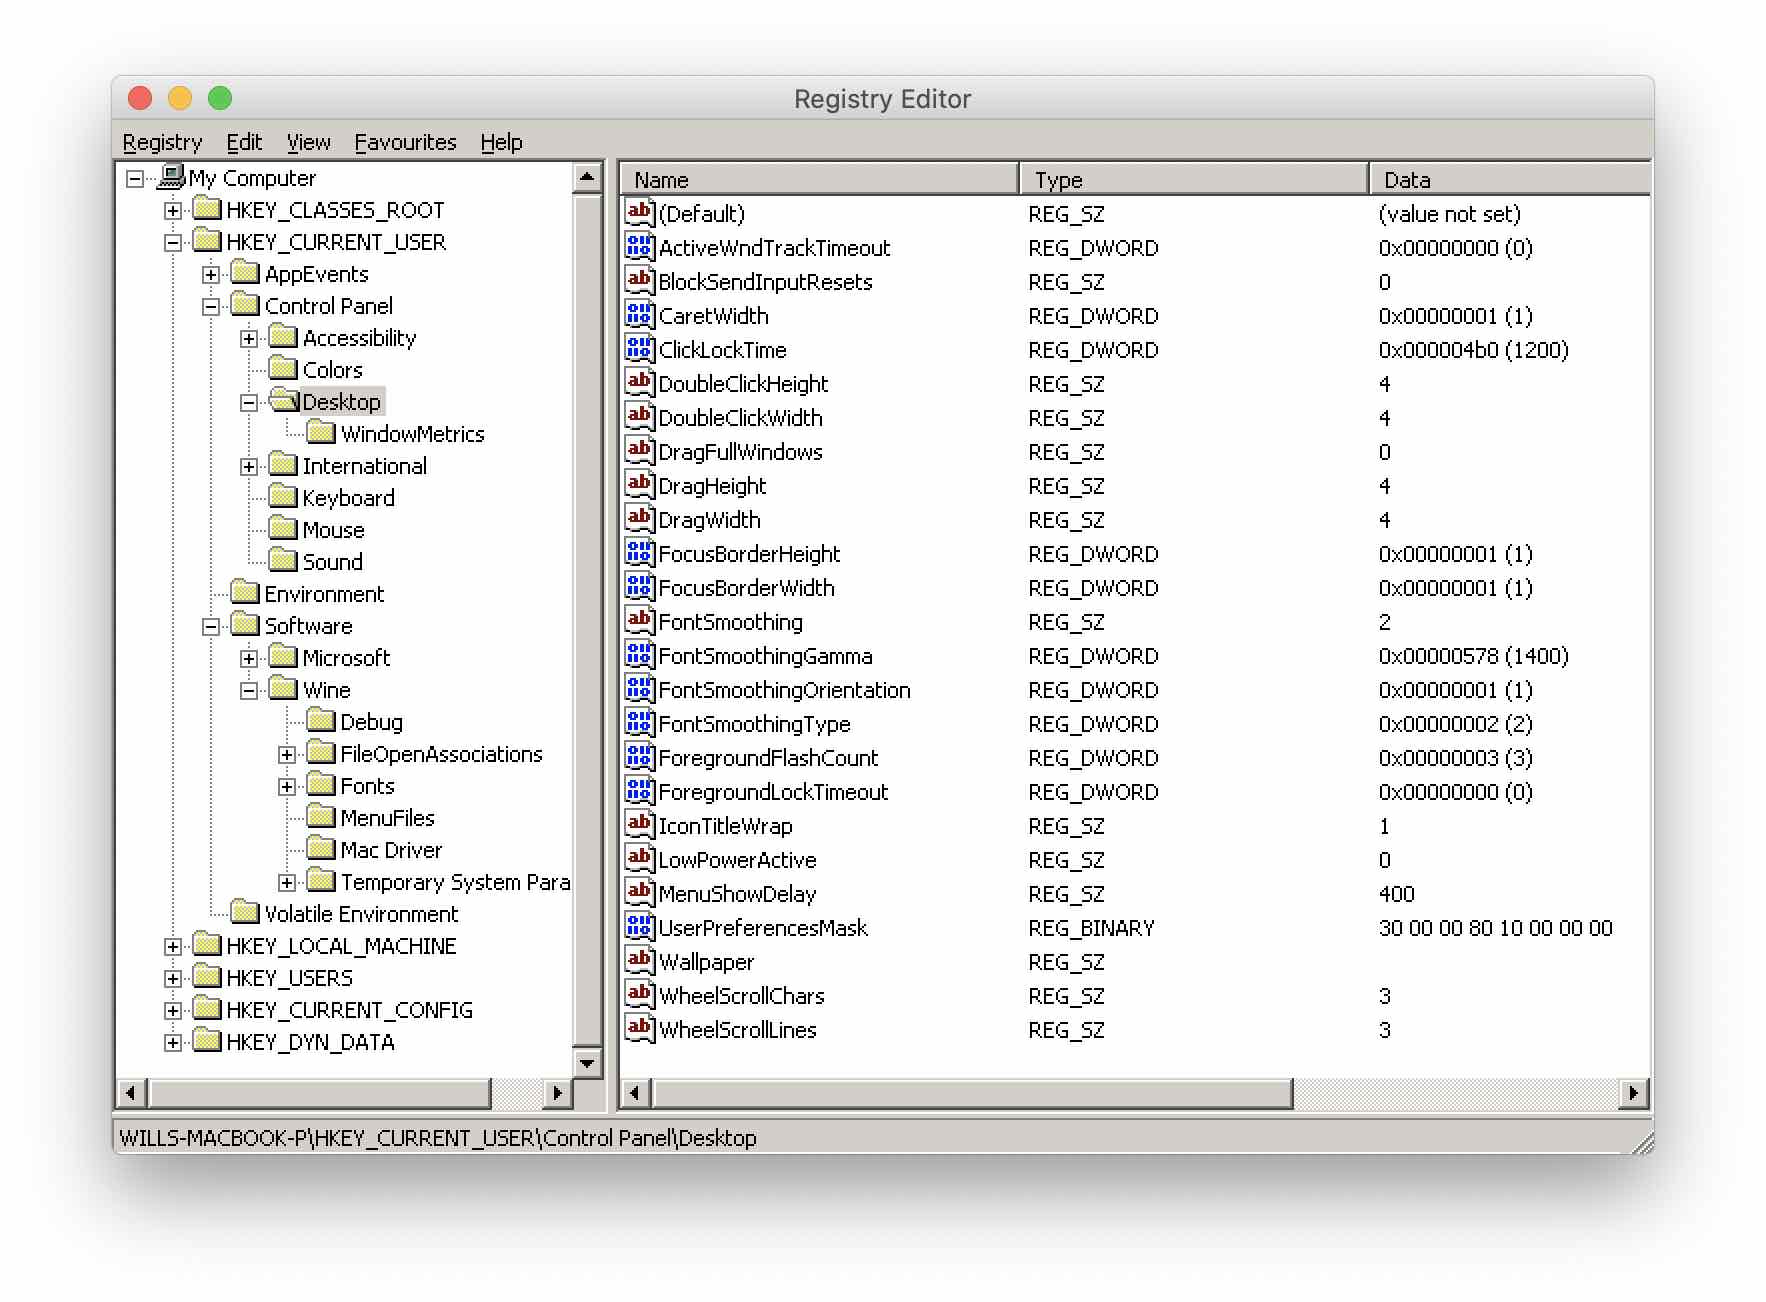Expand the HKEY_CLASSES_ROOT node
The image size is (1766, 1302).
pyautogui.click(x=173, y=210)
